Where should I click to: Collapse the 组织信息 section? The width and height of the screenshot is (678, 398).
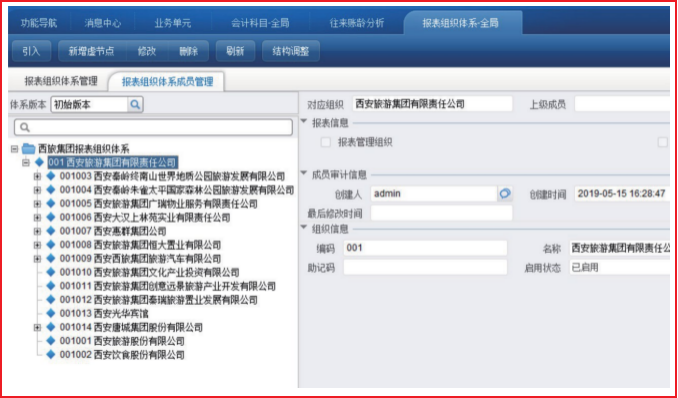304,228
